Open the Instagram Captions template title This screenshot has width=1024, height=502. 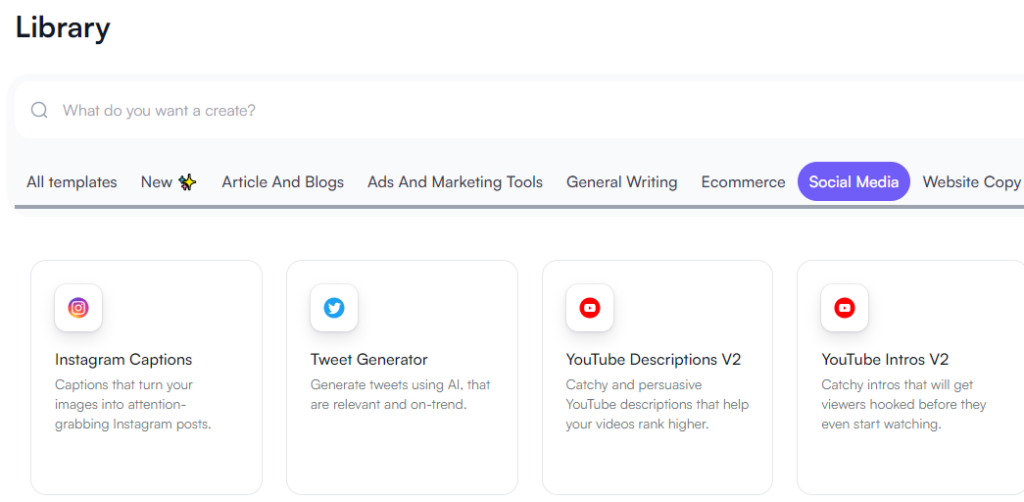(x=123, y=360)
